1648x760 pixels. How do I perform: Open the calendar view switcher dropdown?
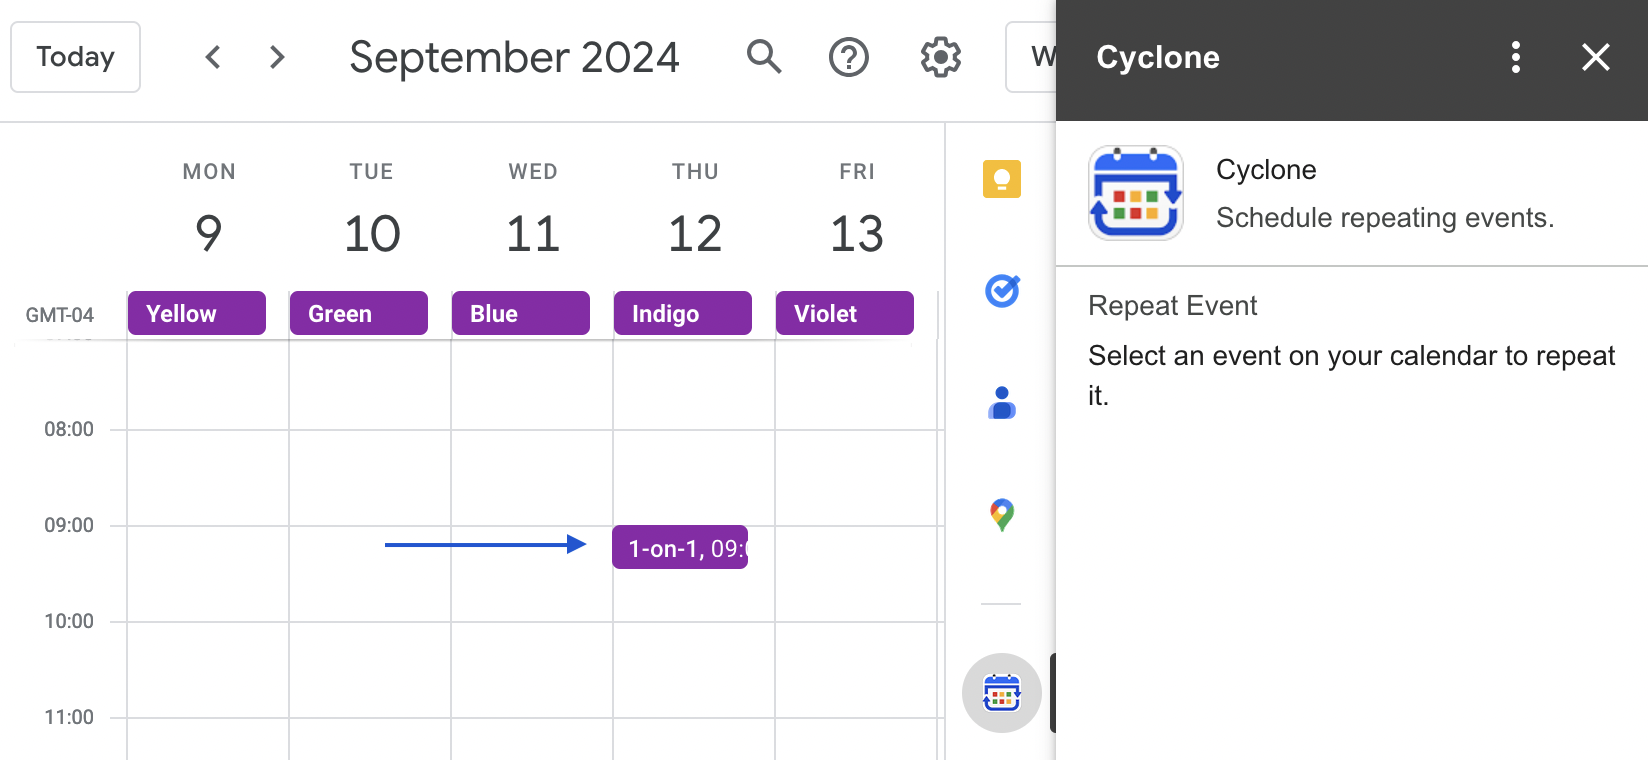click(1030, 57)
